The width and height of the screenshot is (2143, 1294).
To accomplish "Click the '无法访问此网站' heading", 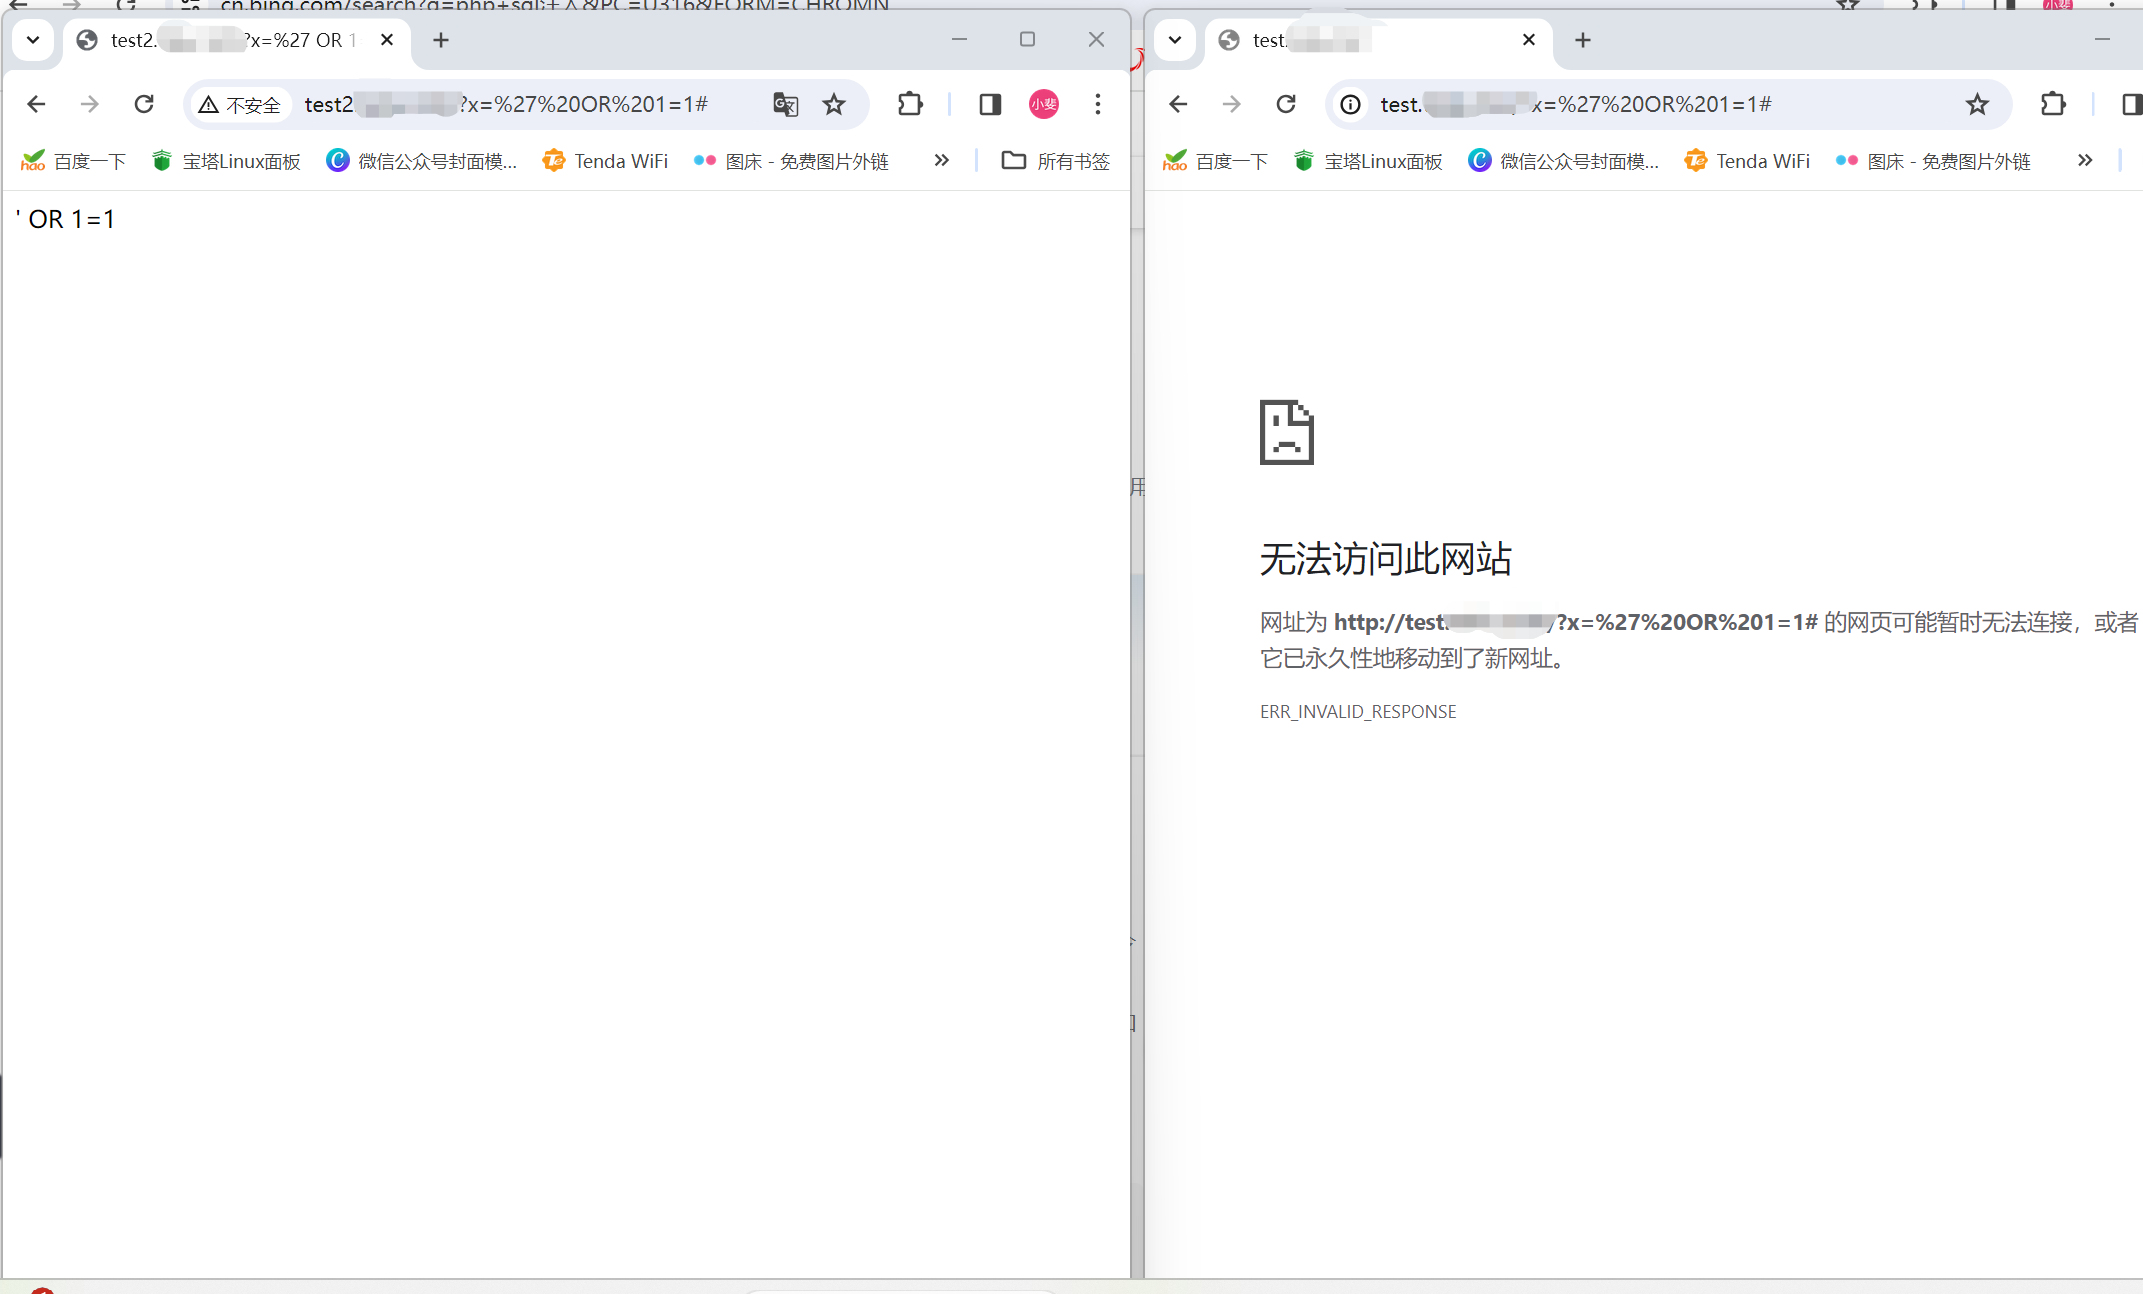I will pos(1386,559).
